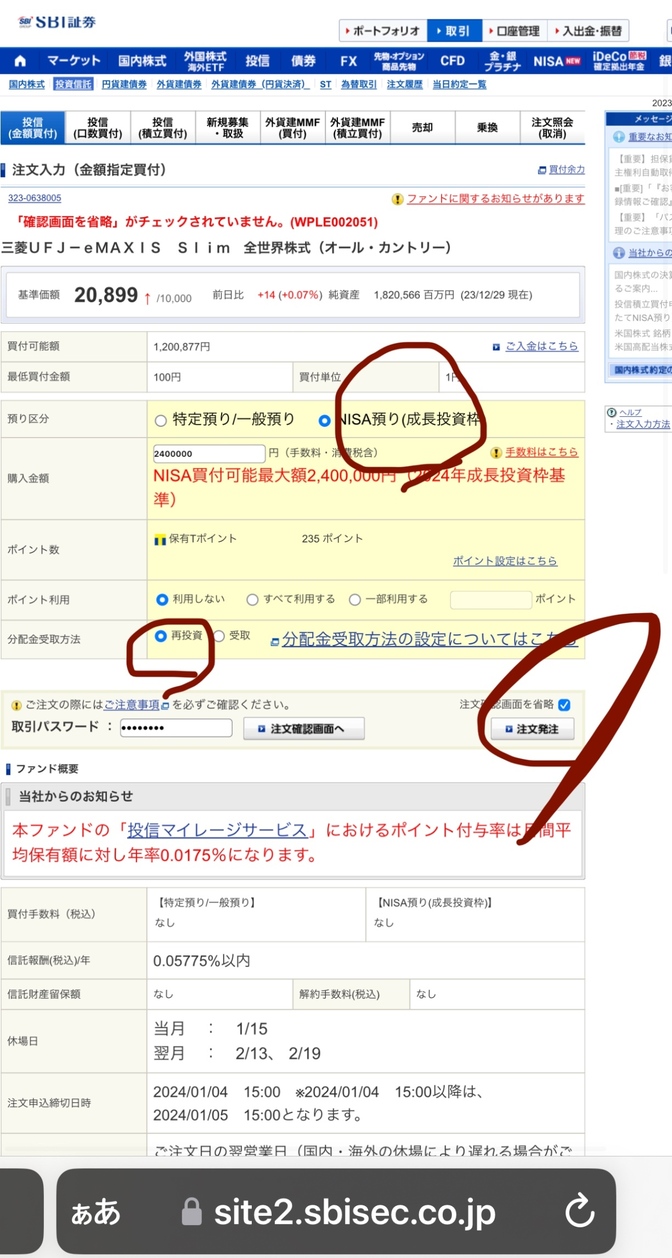Toggle 注文確認画面を省略 checkbox
Image resolution: width=672 pixels, height=1258 pixels.
click(565, 704)
